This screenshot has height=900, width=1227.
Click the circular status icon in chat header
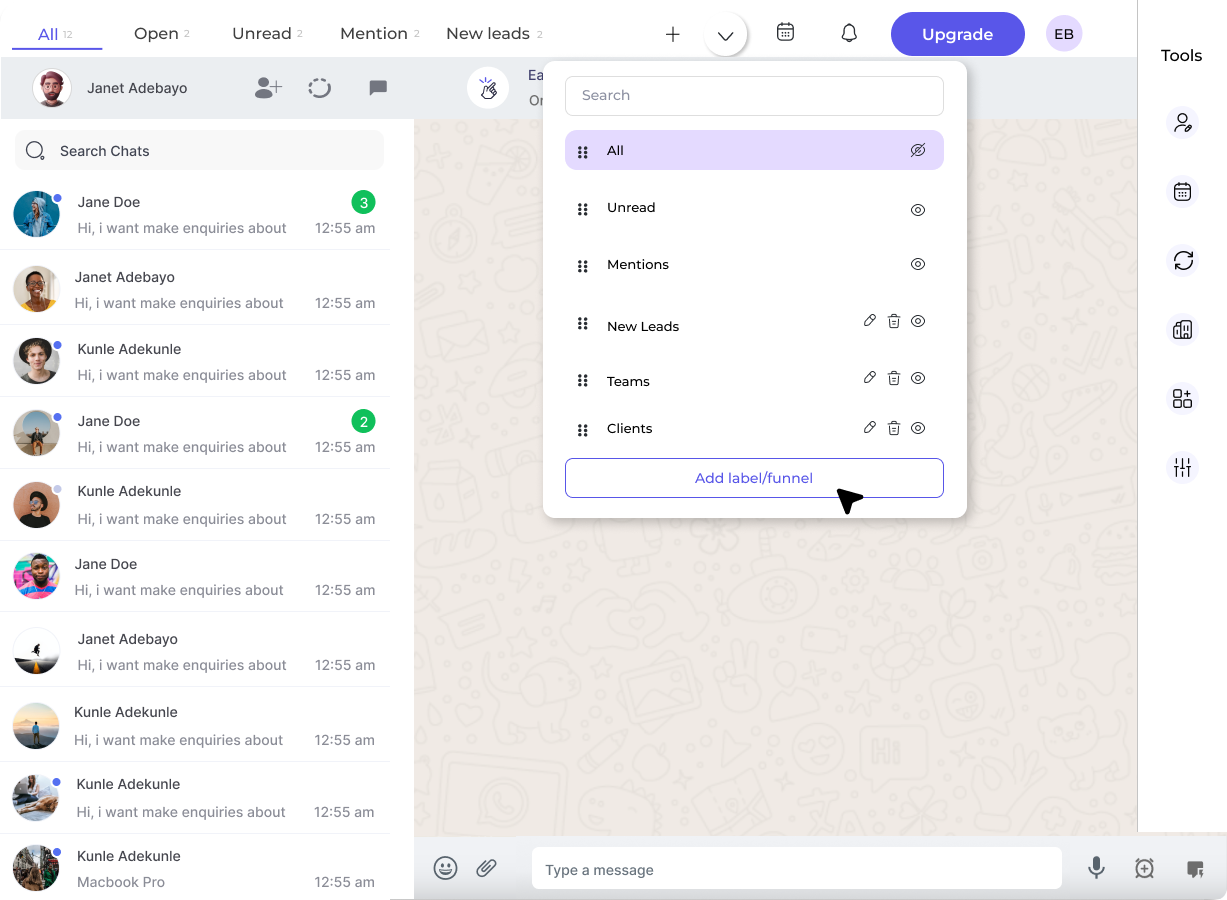tap(320, 88)
